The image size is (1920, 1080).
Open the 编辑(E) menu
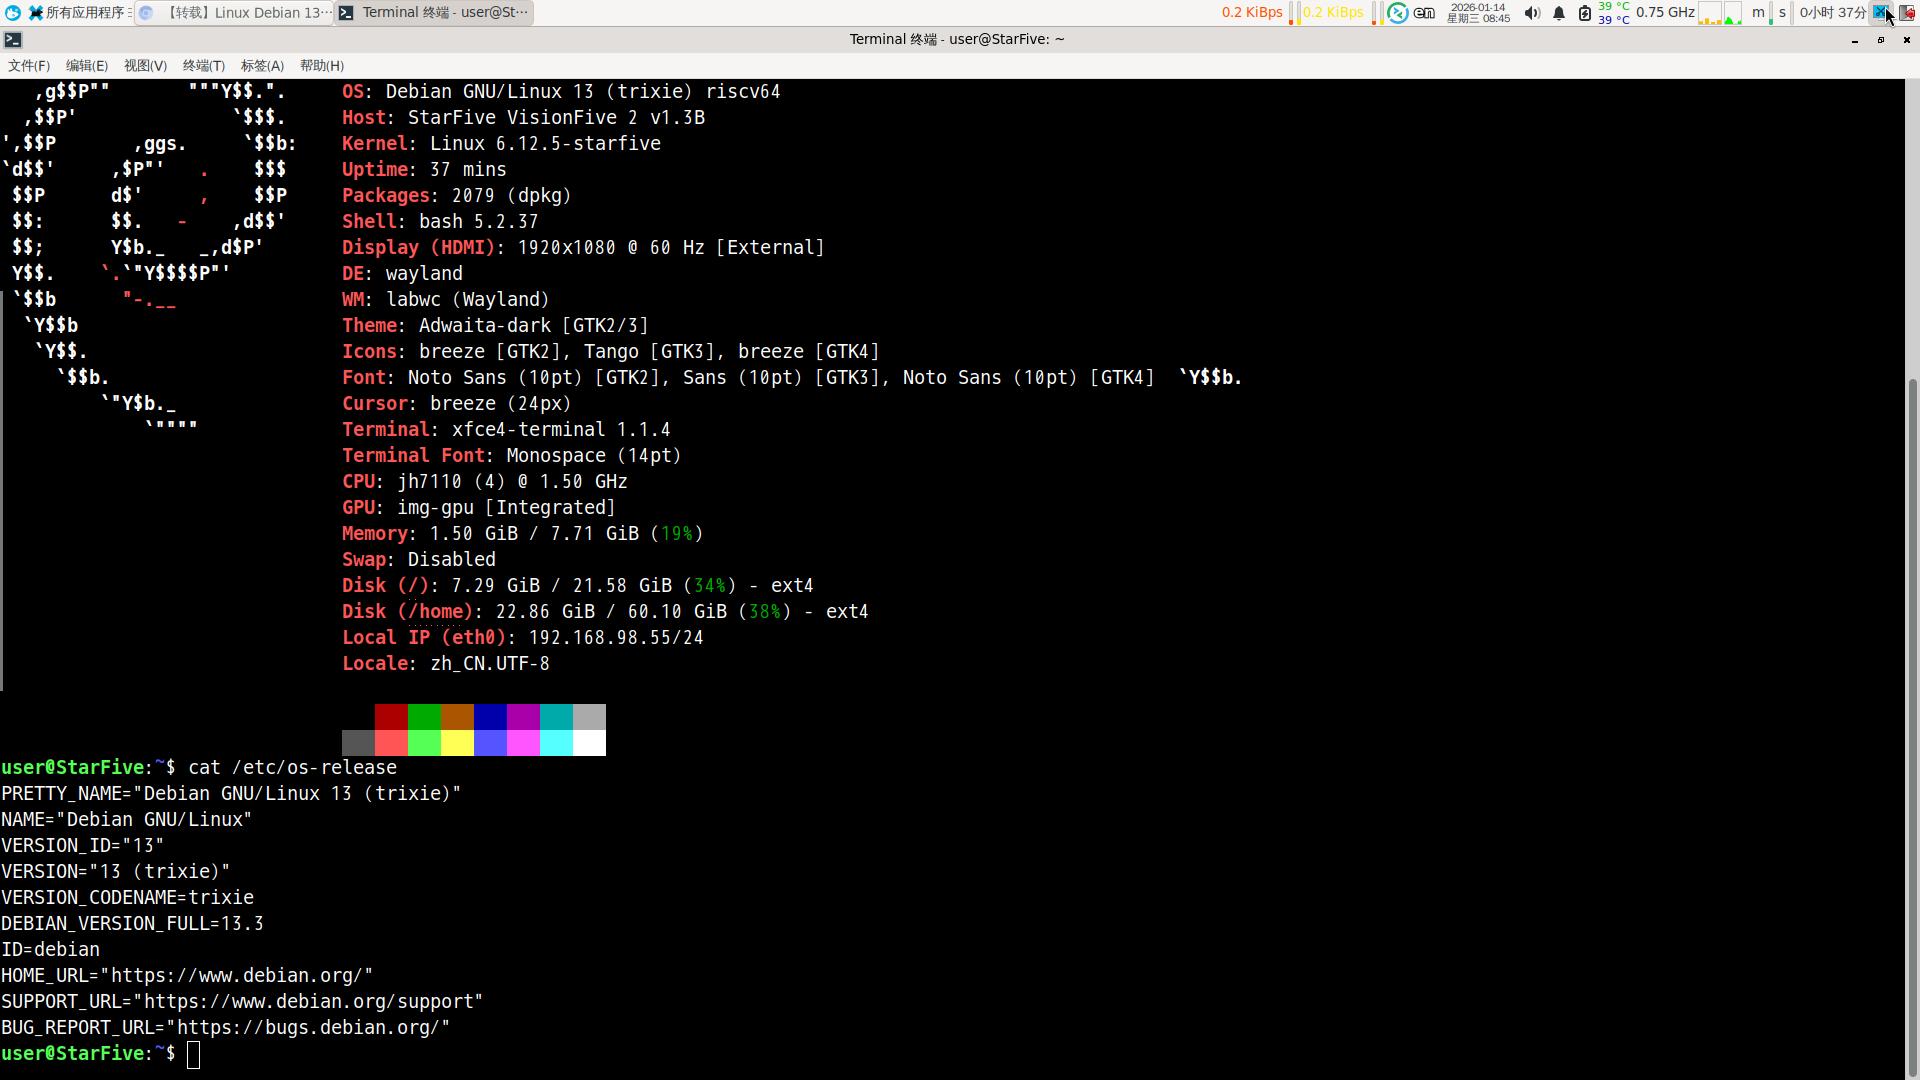click(x=87, y=66)
